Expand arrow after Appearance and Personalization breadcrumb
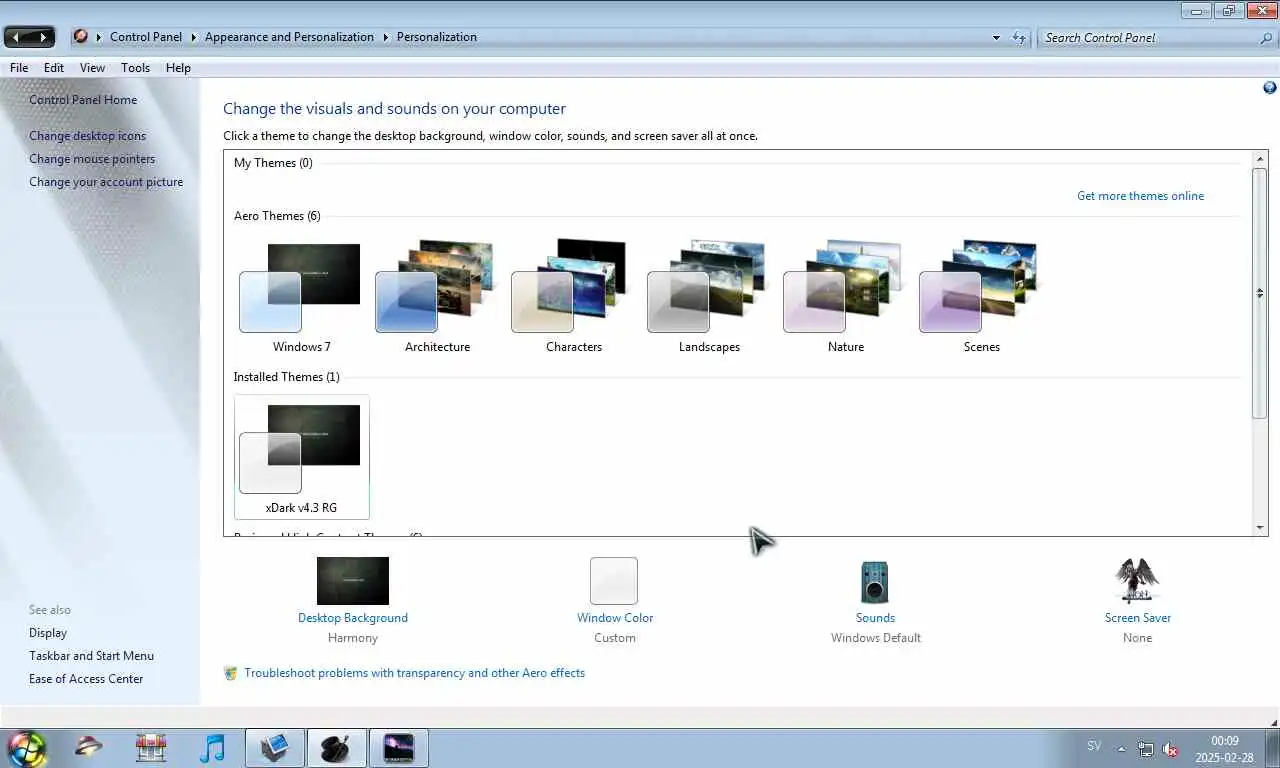The width and height of the screenshot is (1280, 768). [x=386, y=37]
